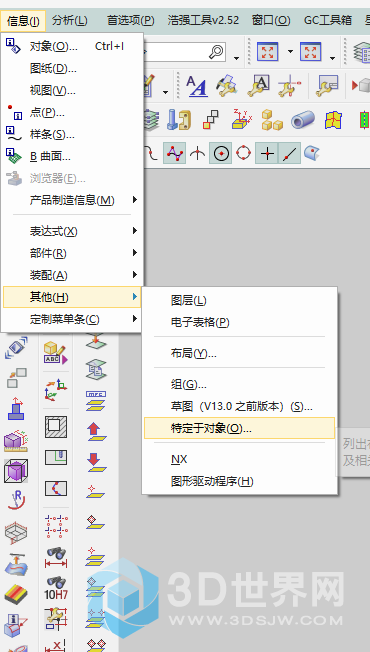370x652 pixels.
Task: Click the magnifier search icon
Action: 216,52
